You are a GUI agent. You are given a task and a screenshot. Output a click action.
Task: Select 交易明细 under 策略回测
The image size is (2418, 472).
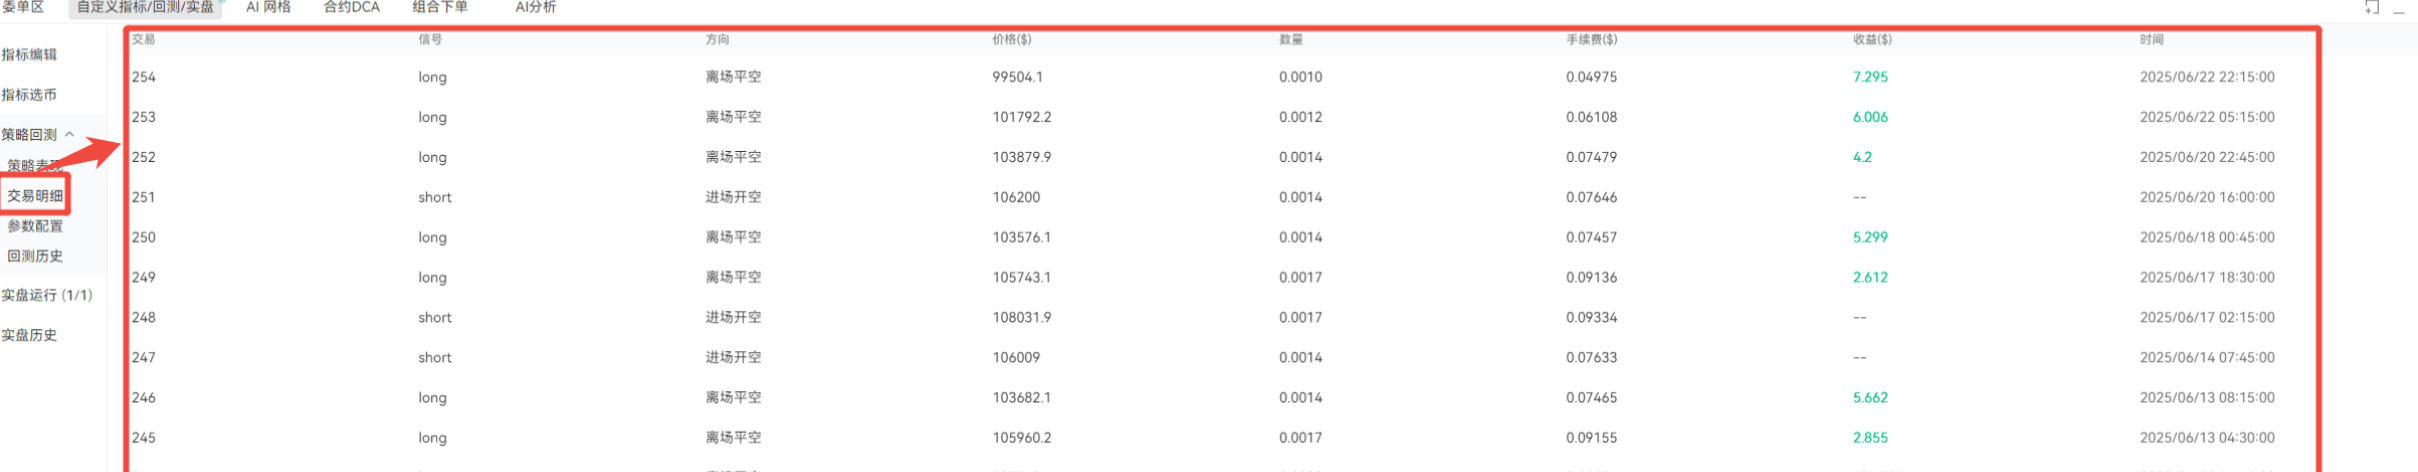35,196
